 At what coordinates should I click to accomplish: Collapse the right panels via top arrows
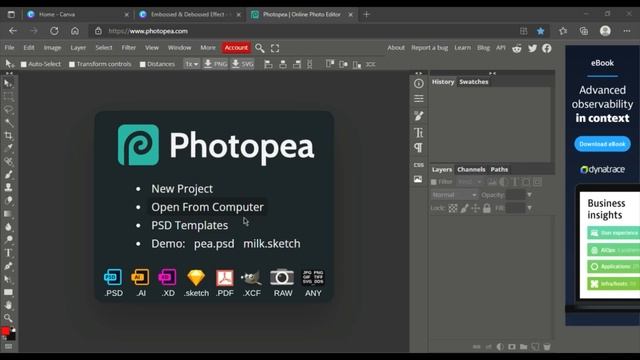click(x=493, y=73)
